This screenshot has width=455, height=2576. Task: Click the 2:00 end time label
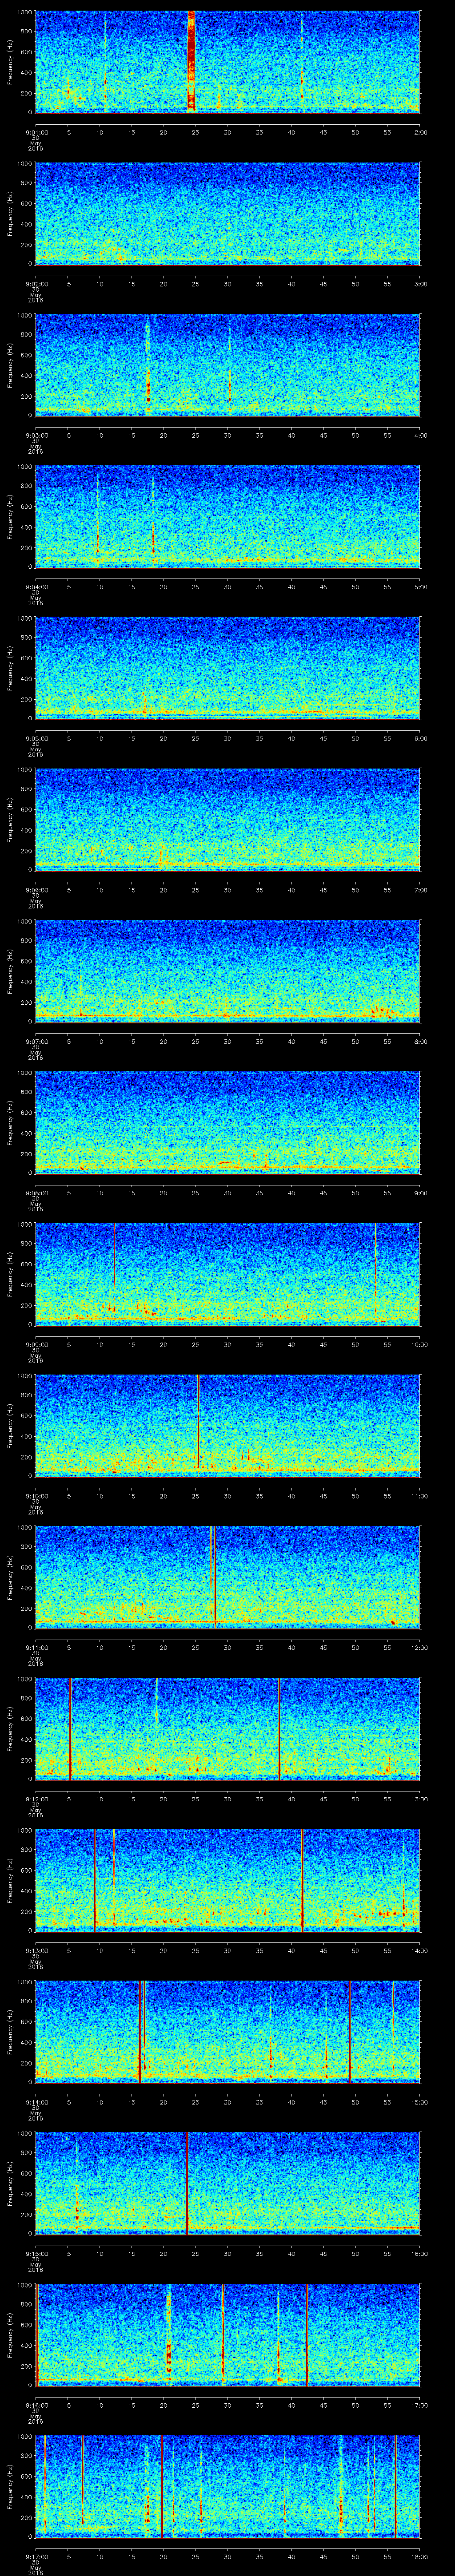click(x=420, y=132)
